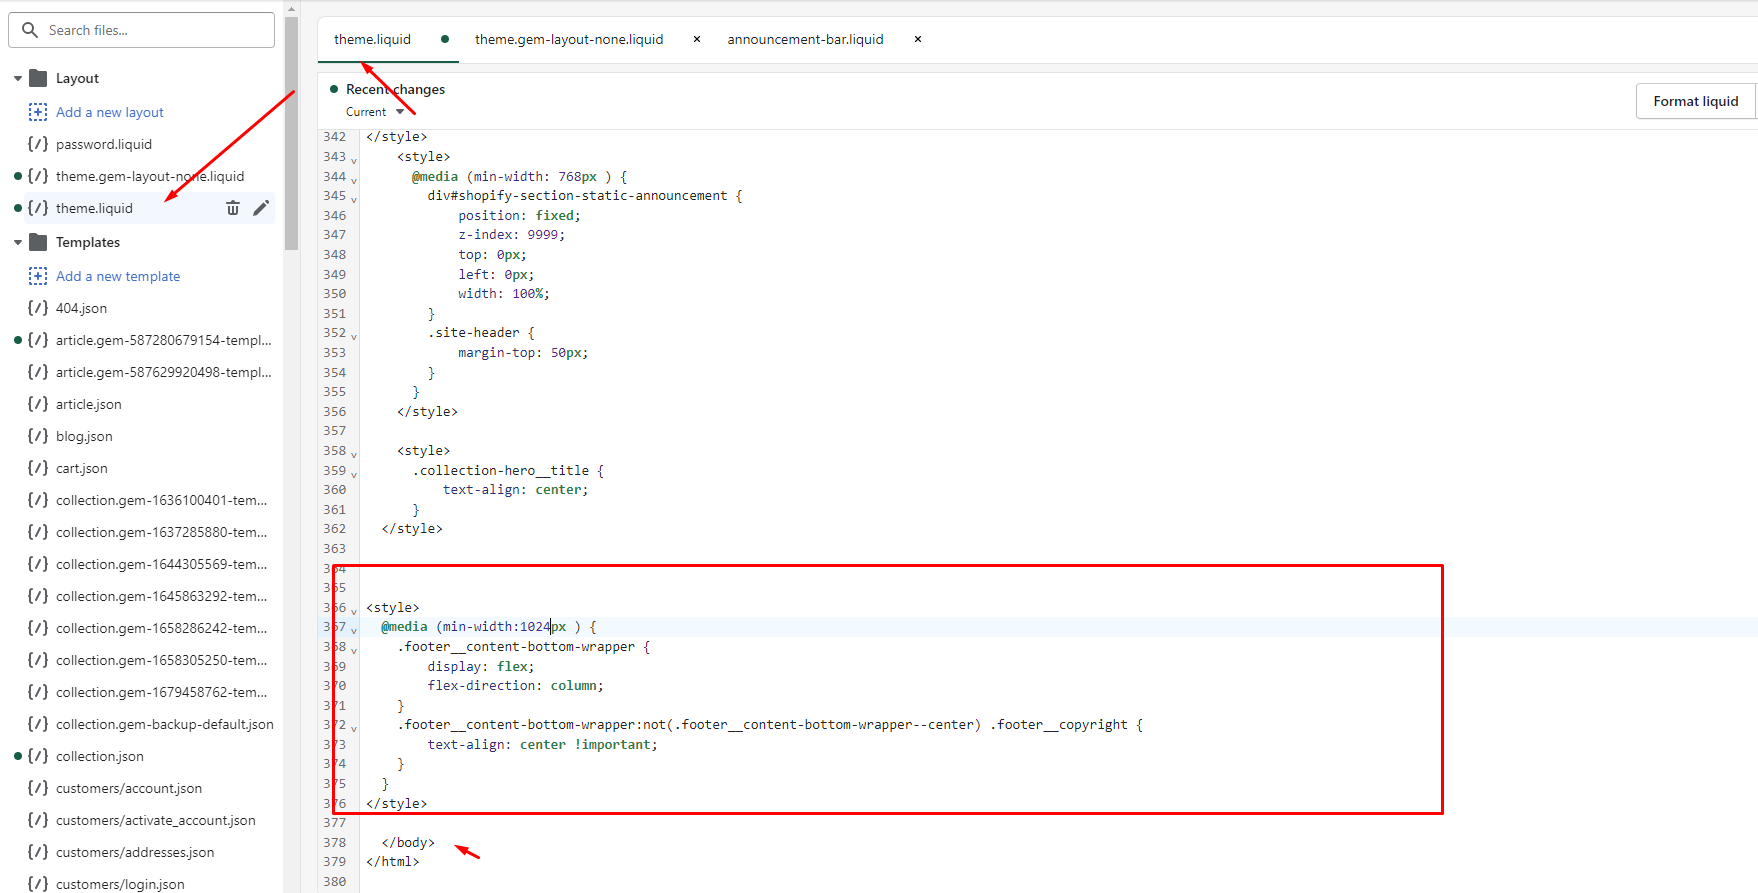Open customers/login.json template
Image resolution: width=1758 pixels, height=893 pixels.
[x=120, y=884]
